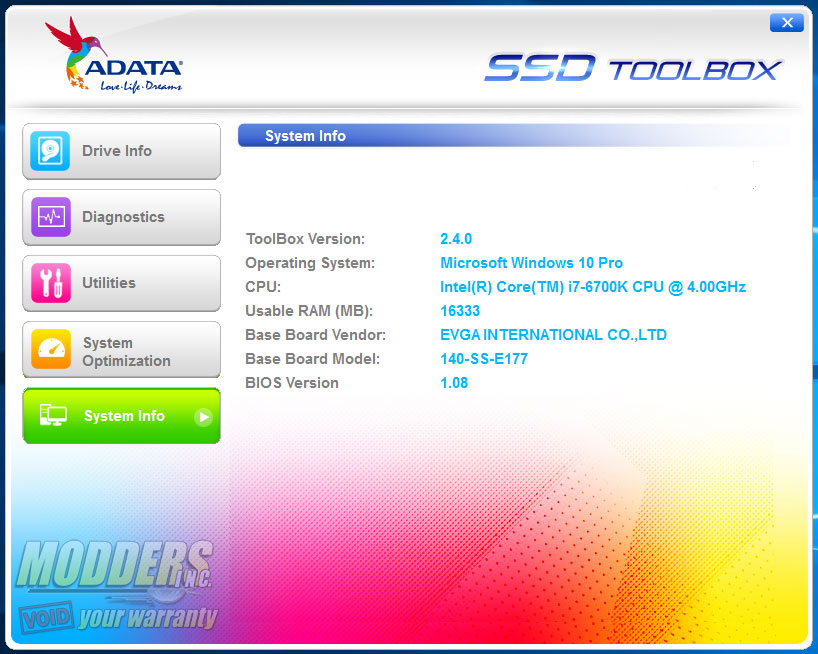Click the System Optimization gauge icon
Screen dimensions: 818x654
[x=51, y=349]
